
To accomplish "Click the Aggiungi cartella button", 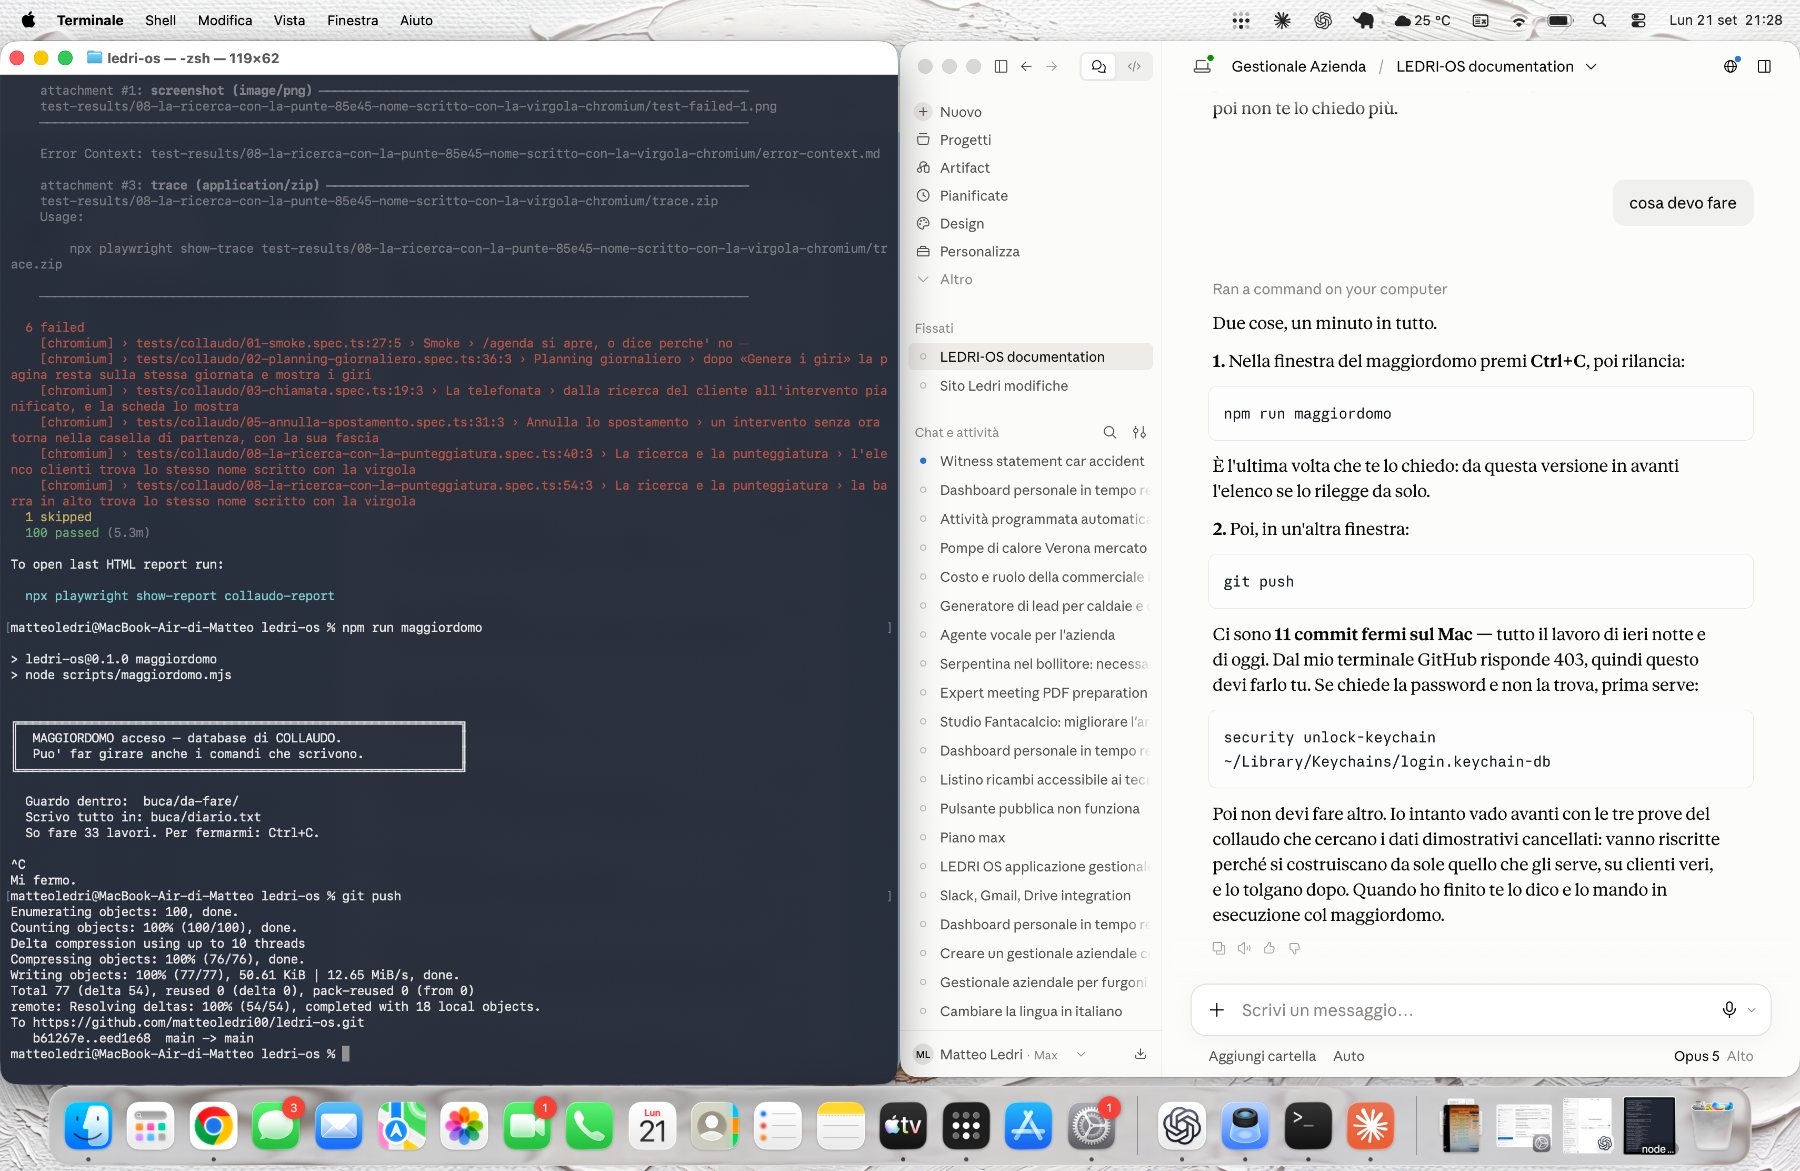I will [1262, 1056].
